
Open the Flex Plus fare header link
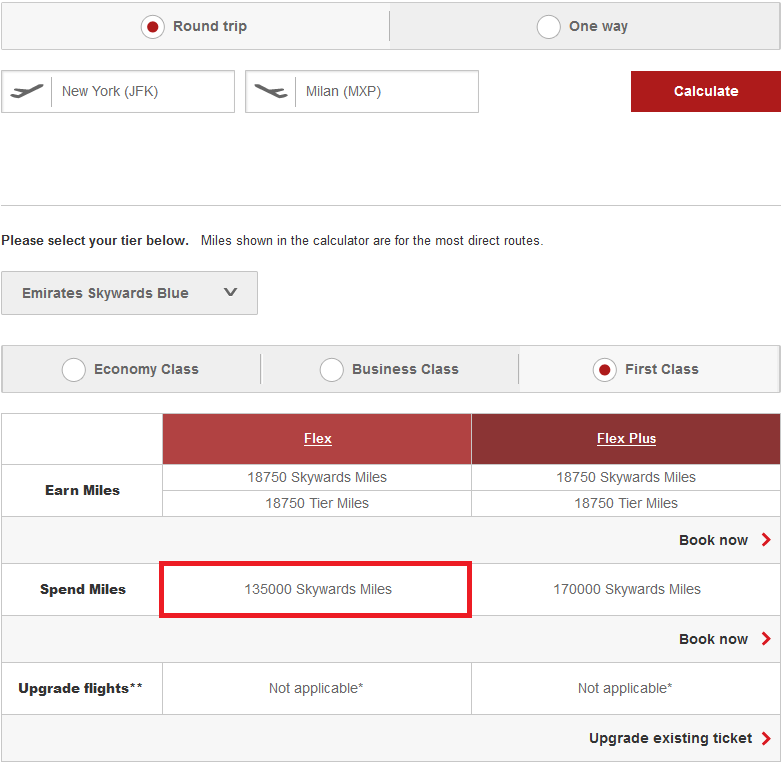click(x=626, y=438)
